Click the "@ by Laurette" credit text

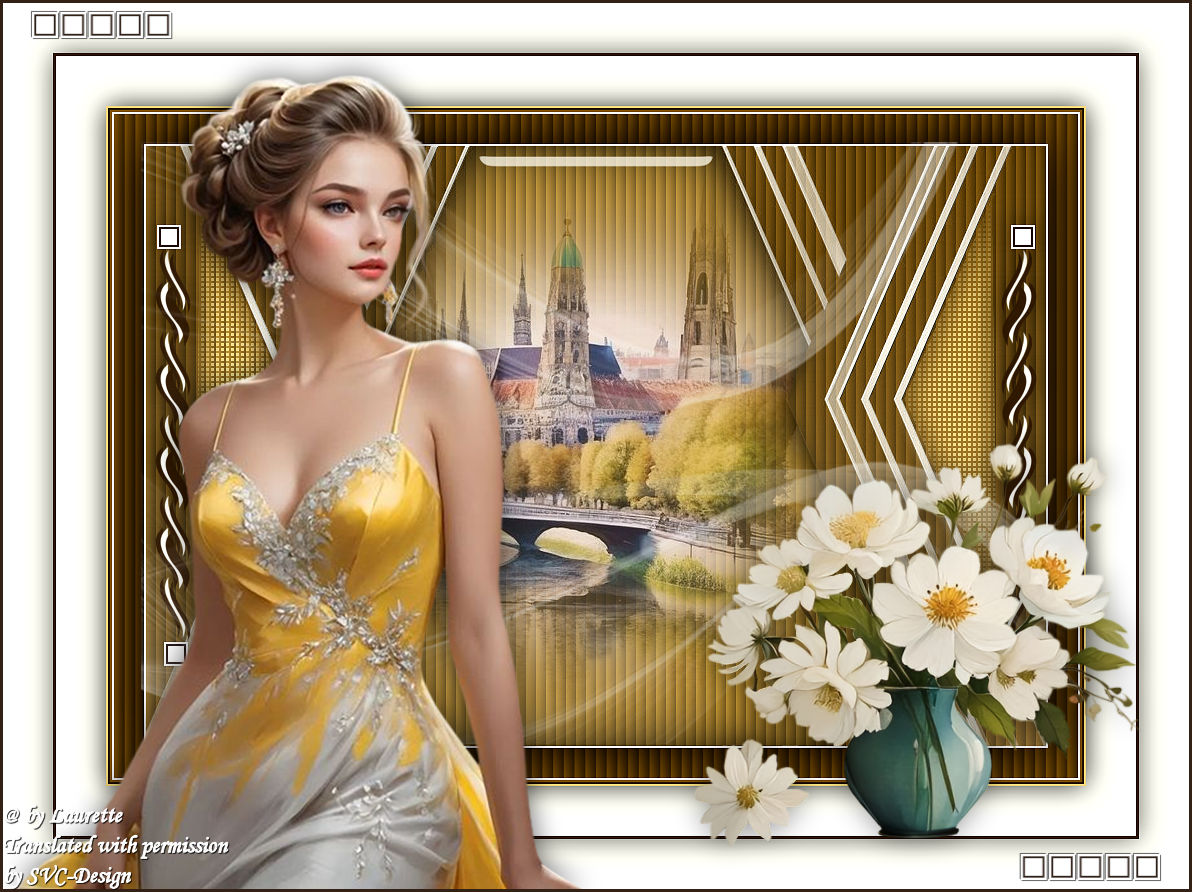tap(64, 817)
